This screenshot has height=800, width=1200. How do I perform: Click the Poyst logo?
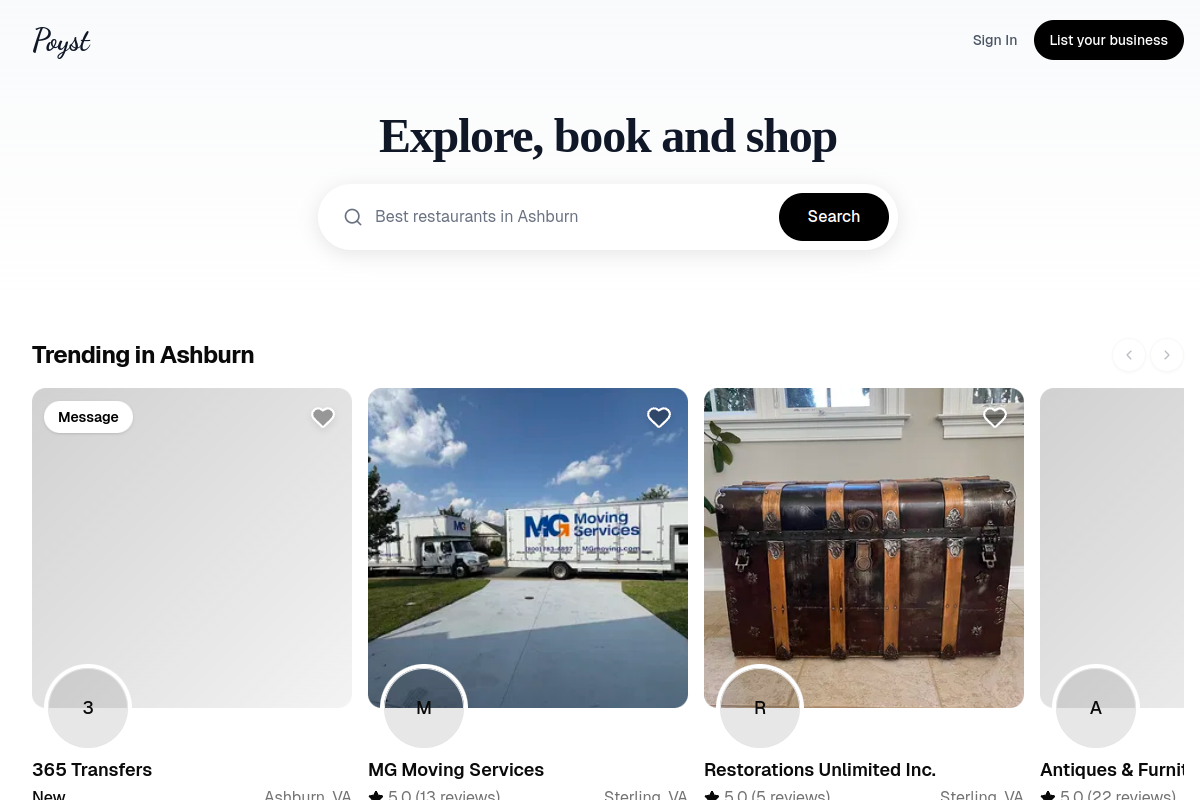pos(61,41)
